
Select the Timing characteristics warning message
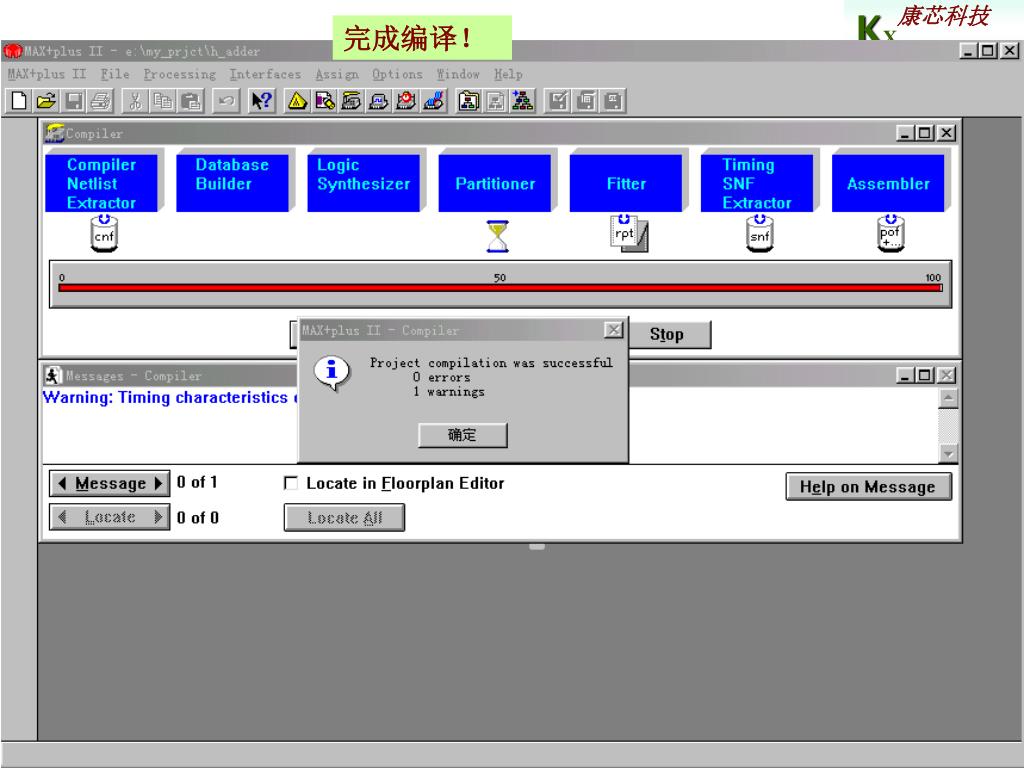[x=170, y=398]
